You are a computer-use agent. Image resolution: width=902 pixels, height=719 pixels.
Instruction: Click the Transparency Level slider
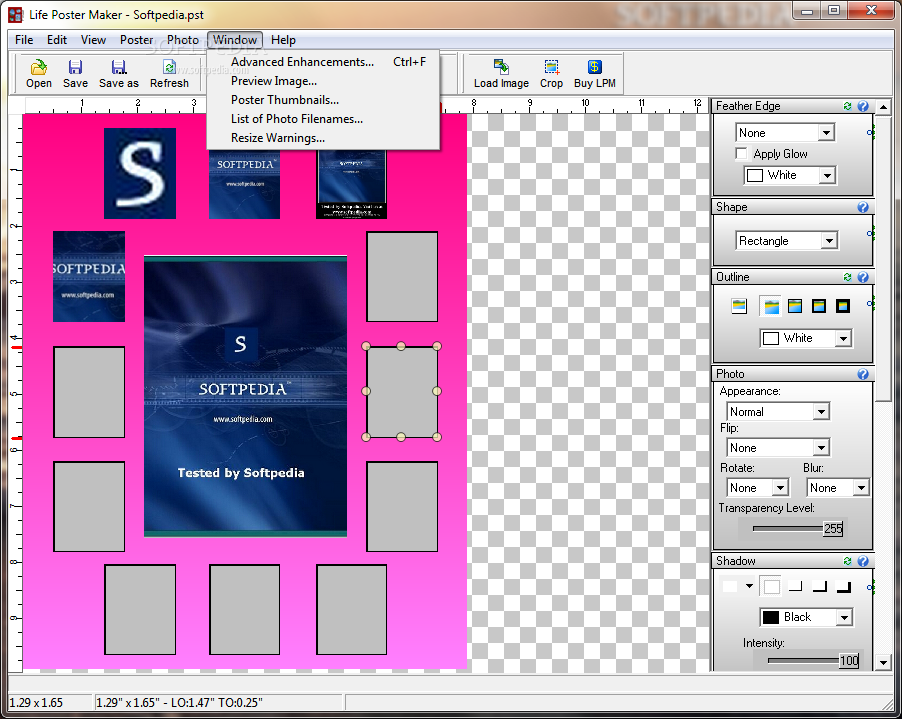pyautogui.click(x=787, y=528)
